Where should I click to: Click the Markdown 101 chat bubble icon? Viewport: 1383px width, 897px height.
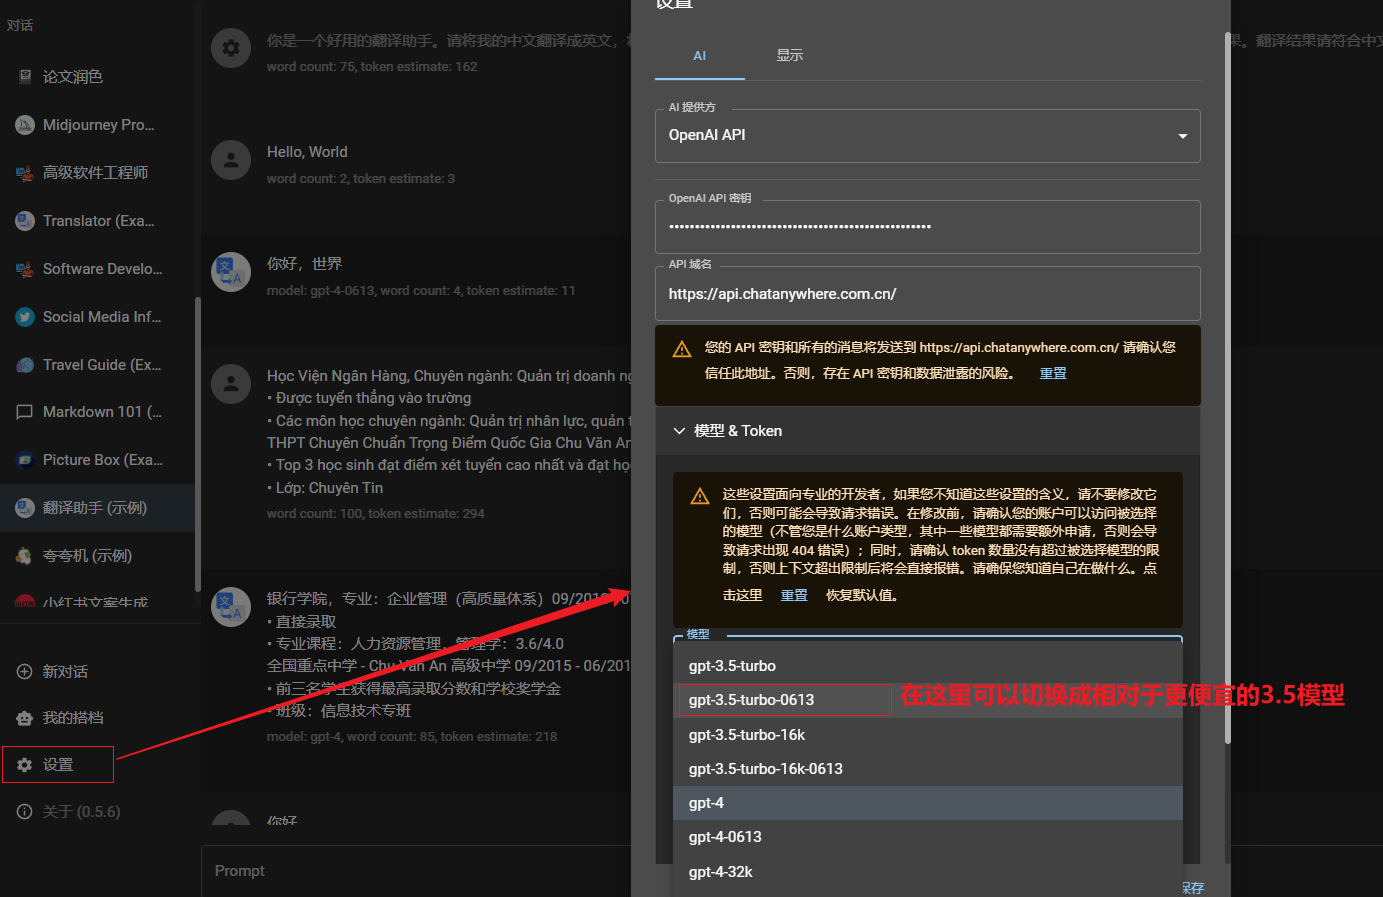(x=25, y=412)
